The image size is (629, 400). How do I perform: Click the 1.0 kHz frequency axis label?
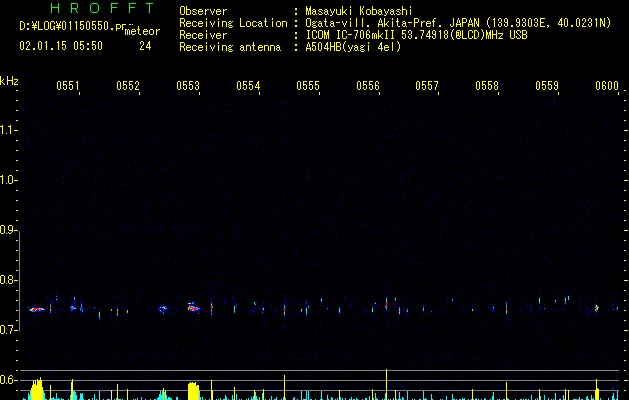click(8, 180)
